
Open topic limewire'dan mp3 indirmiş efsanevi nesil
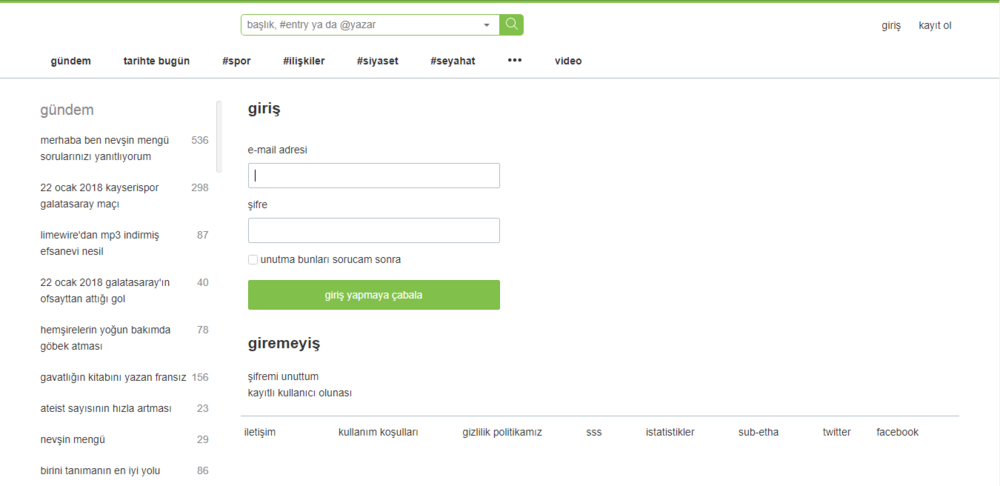(100, 243)
